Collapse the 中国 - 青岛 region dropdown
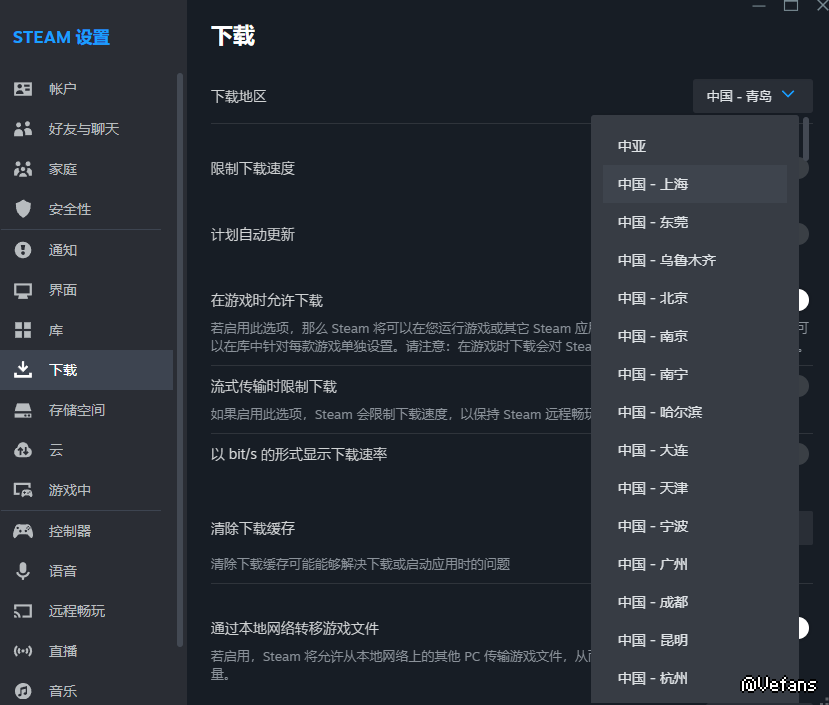Viewport: 829px width, 705px height. pyautogui.click(x=752, y=96)
